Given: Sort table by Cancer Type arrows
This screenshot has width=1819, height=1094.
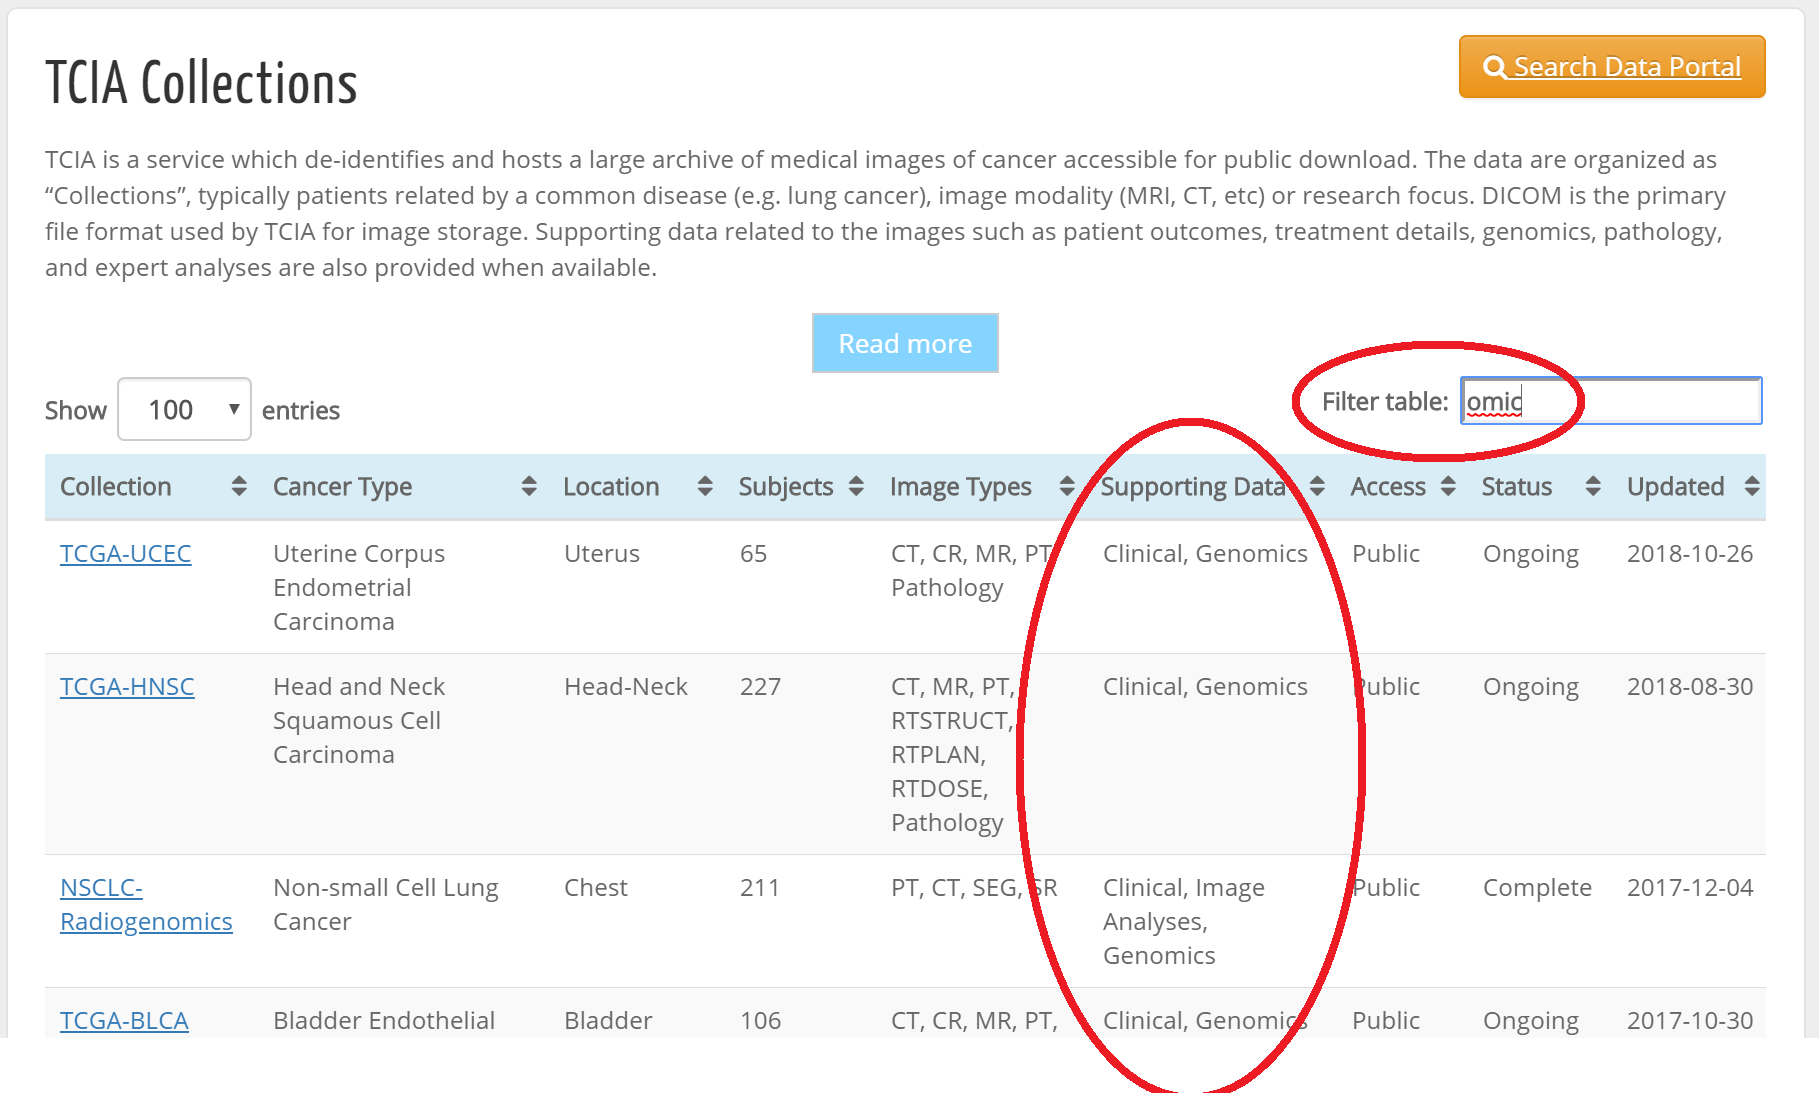Looking at the screenshot, I should (x=529, y=487).
